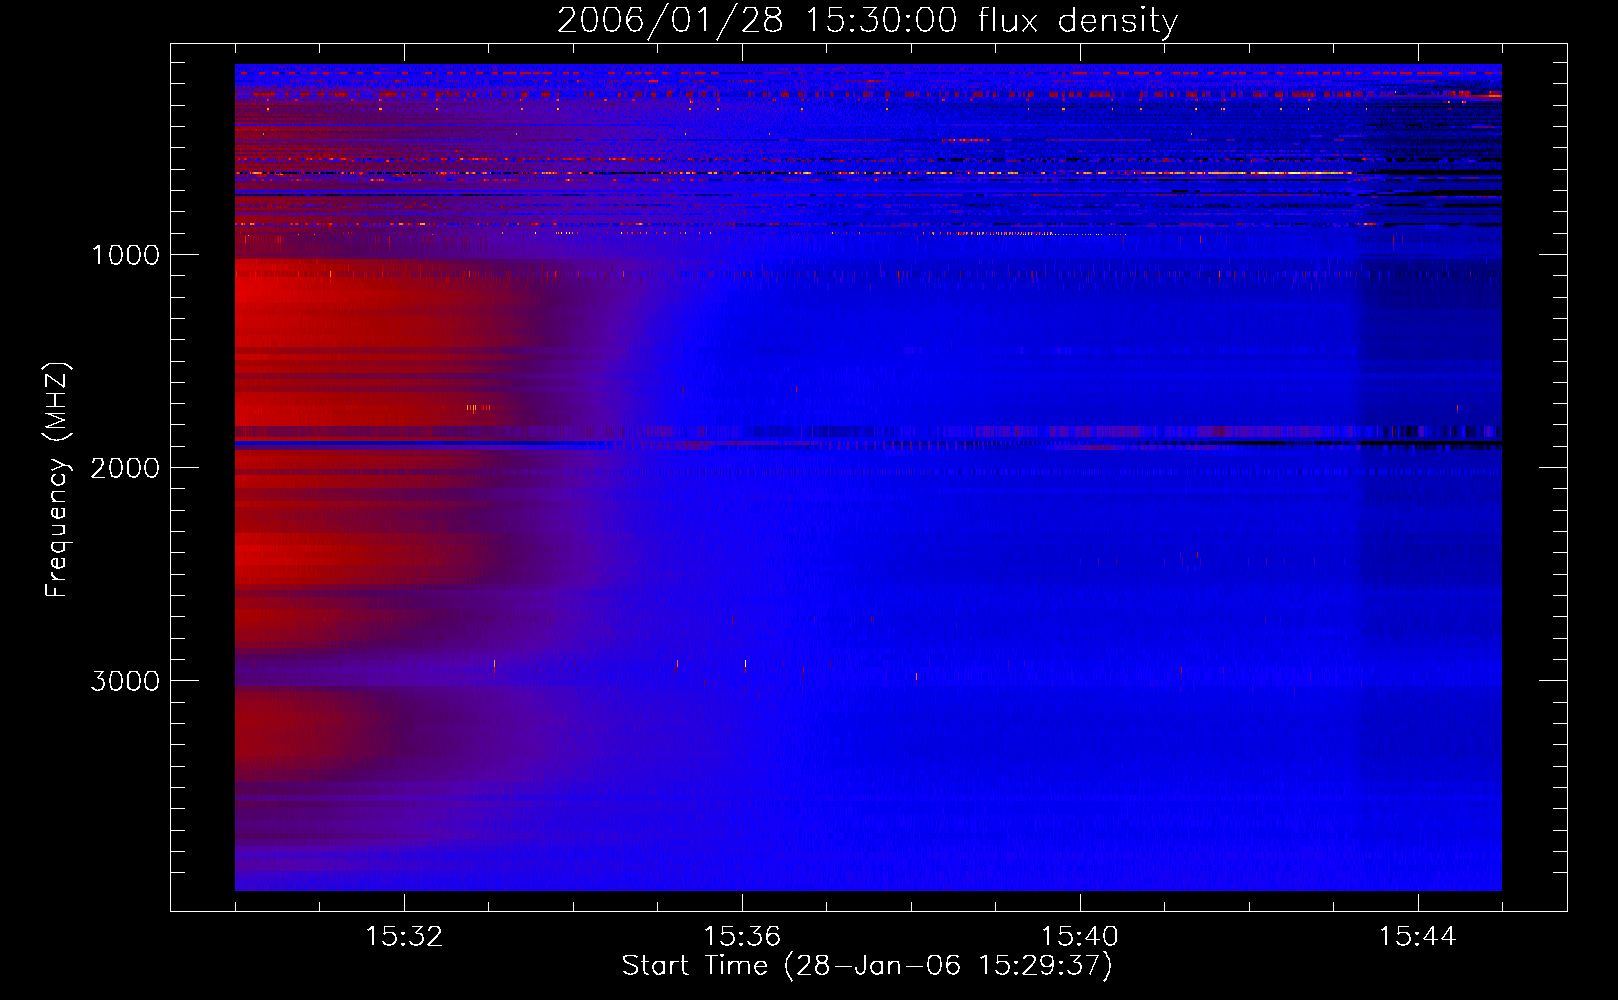
Task: Click the '15:44' time tick label
Action: (1418, 937)
